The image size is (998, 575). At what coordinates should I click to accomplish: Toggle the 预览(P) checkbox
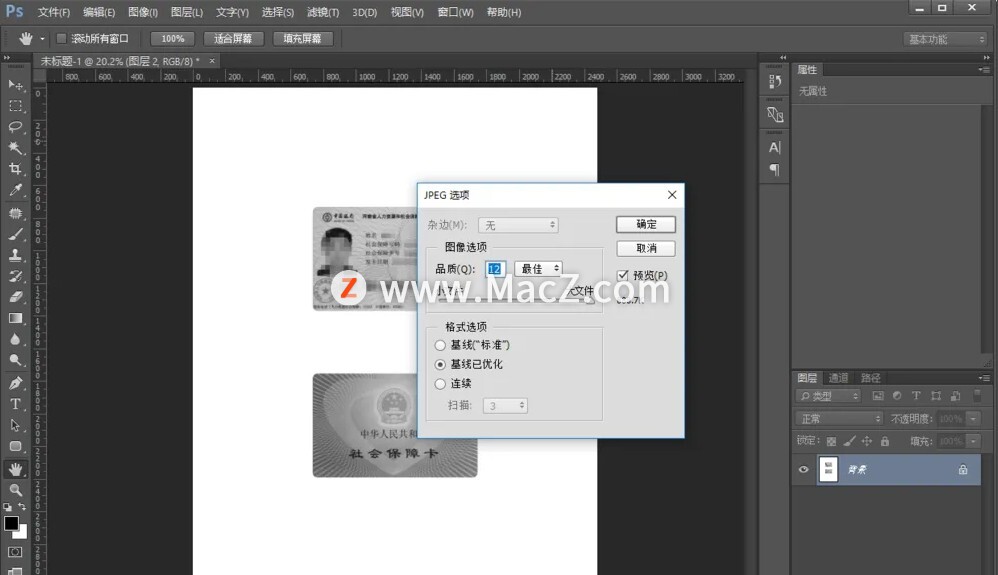[623, 275]
